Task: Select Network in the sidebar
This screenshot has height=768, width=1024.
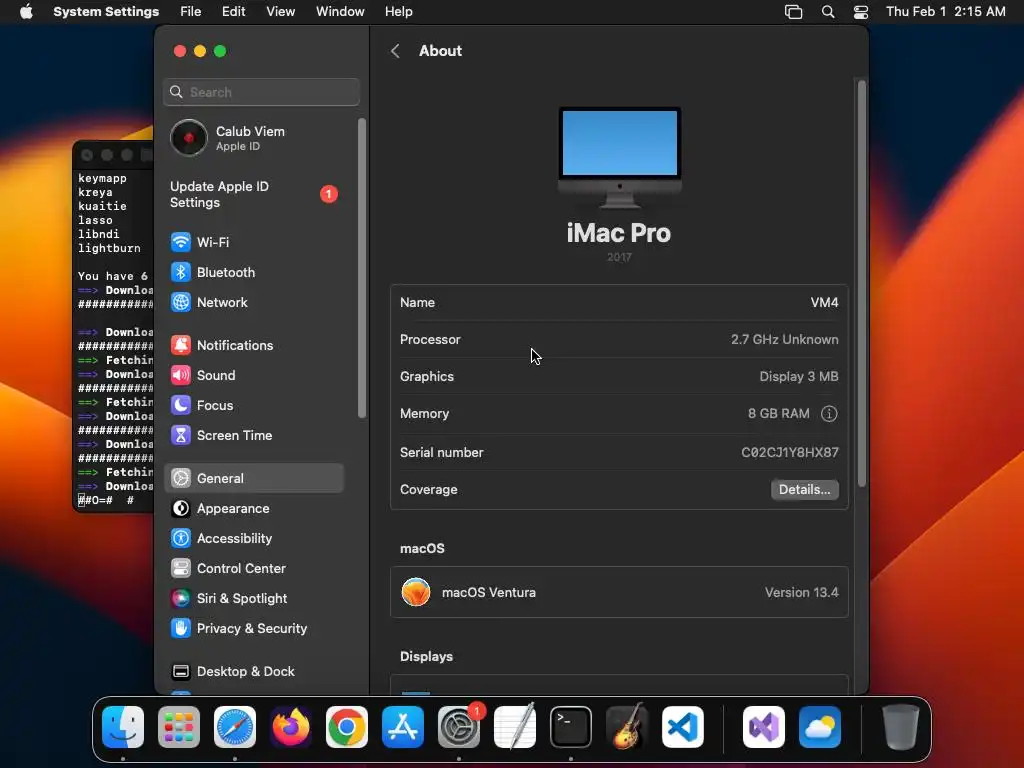Action: 253,302
